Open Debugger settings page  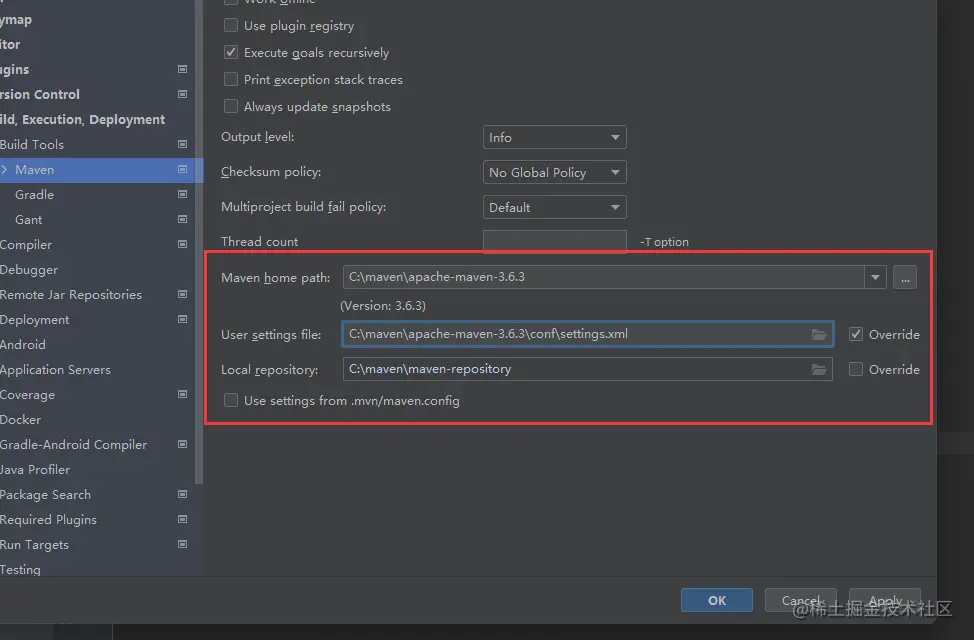[29, 270]
